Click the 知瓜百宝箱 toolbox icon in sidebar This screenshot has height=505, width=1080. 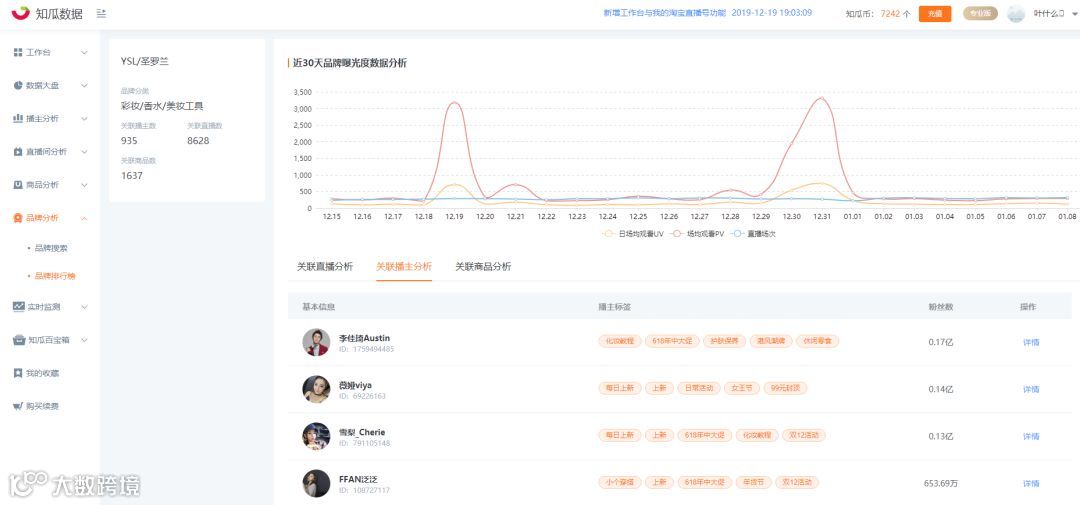coord(19,340)
